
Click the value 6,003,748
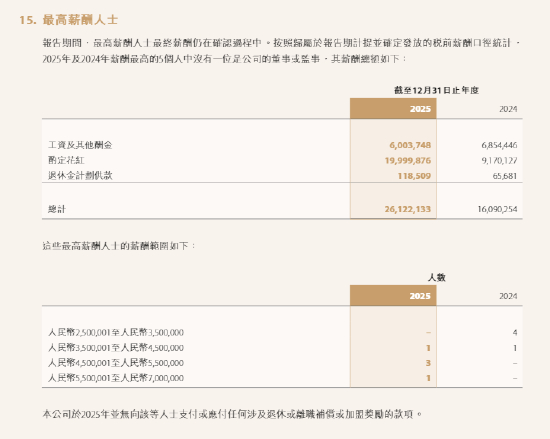coord(410,145)
